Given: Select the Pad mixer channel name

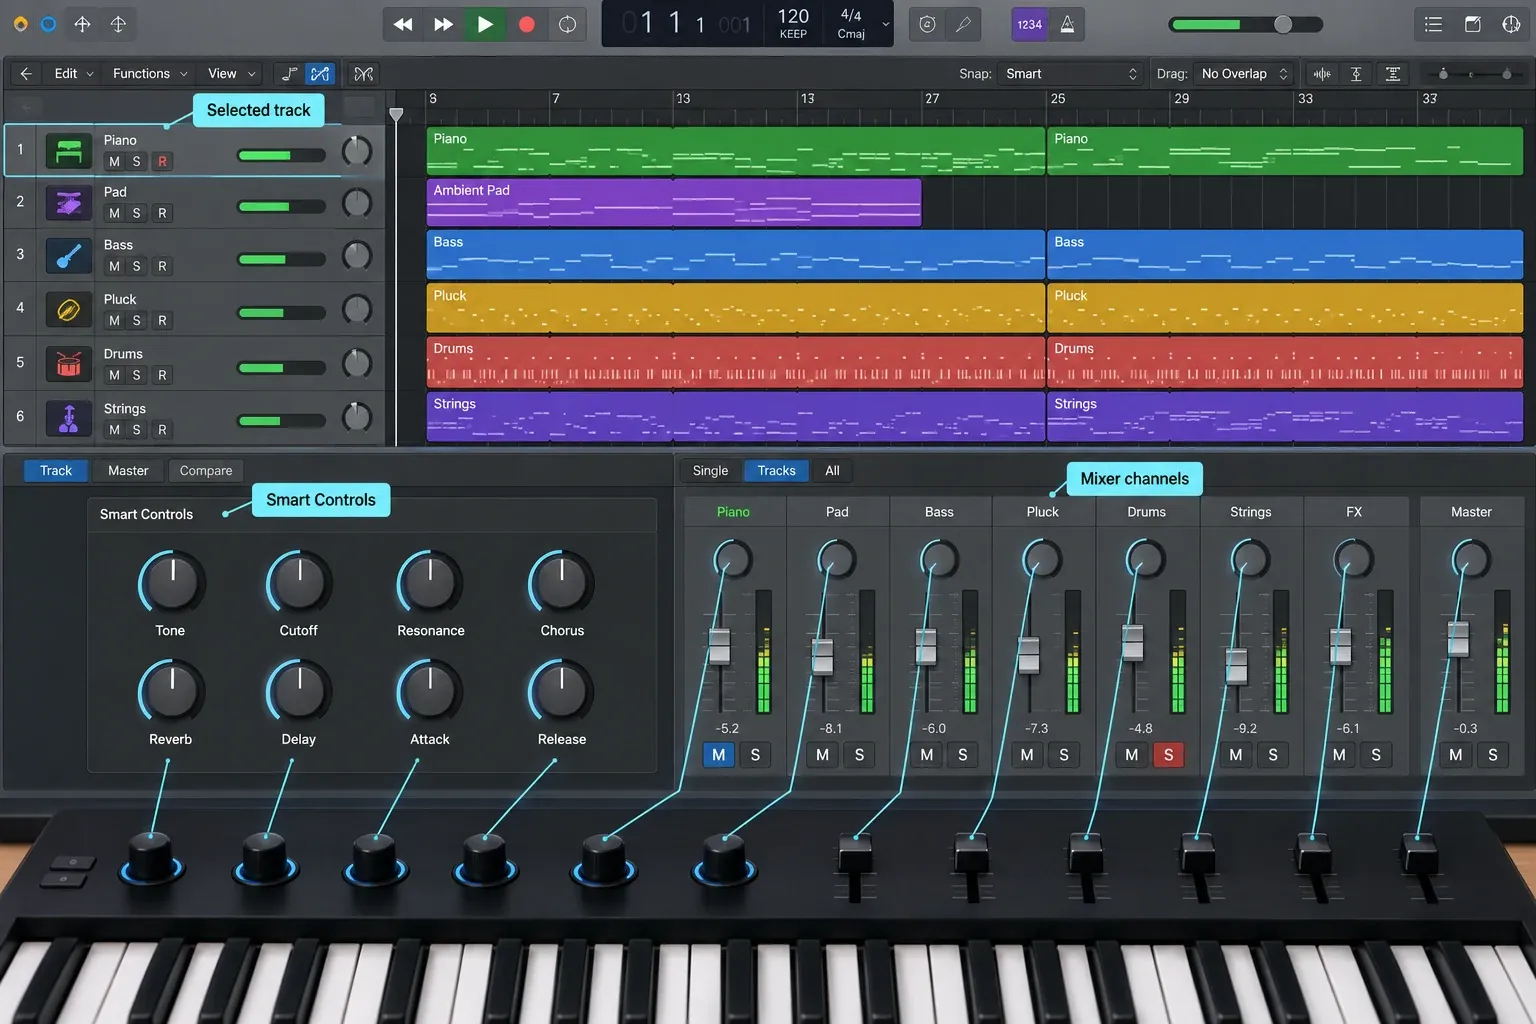Looking at the screenshot, I should pos(837,512).
